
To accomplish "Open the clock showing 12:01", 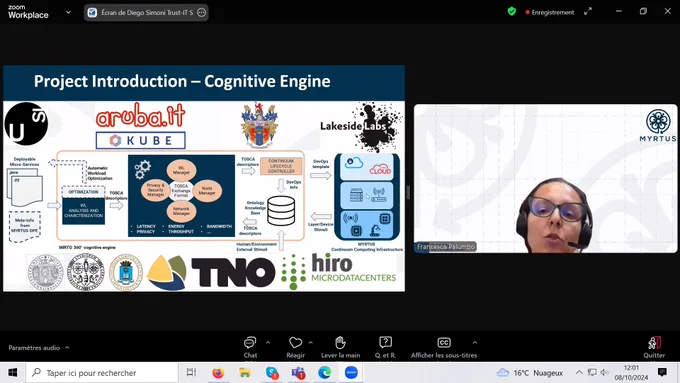I will pyautogui.click(x=631, y=373).
